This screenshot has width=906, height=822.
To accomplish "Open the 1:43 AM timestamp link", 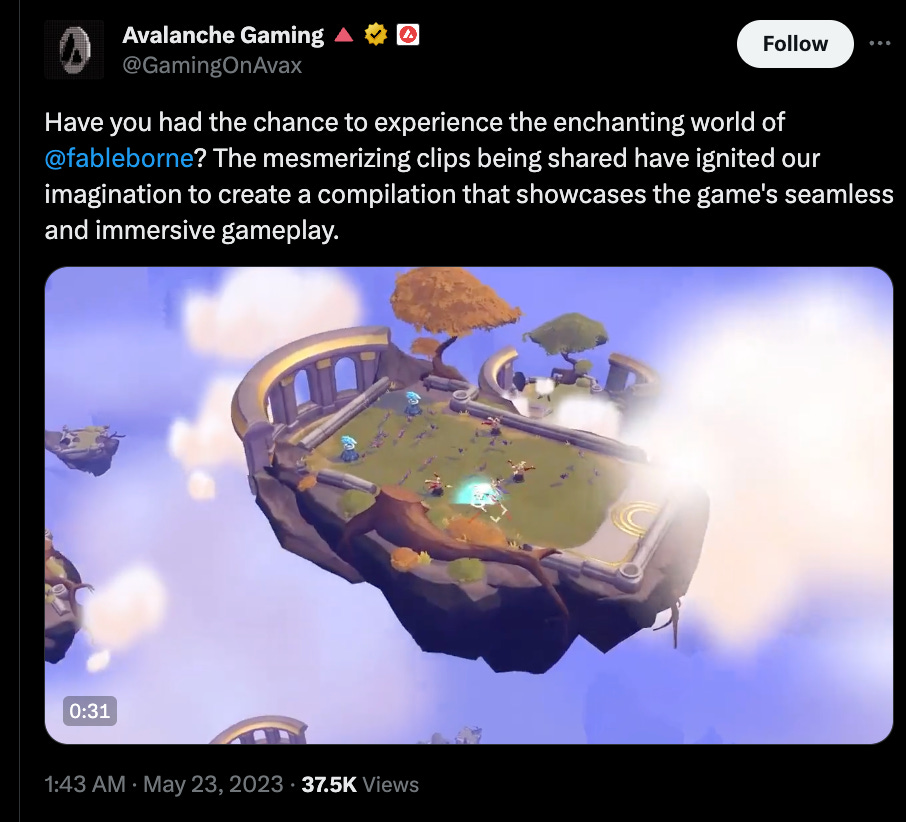I will point(85,784).
